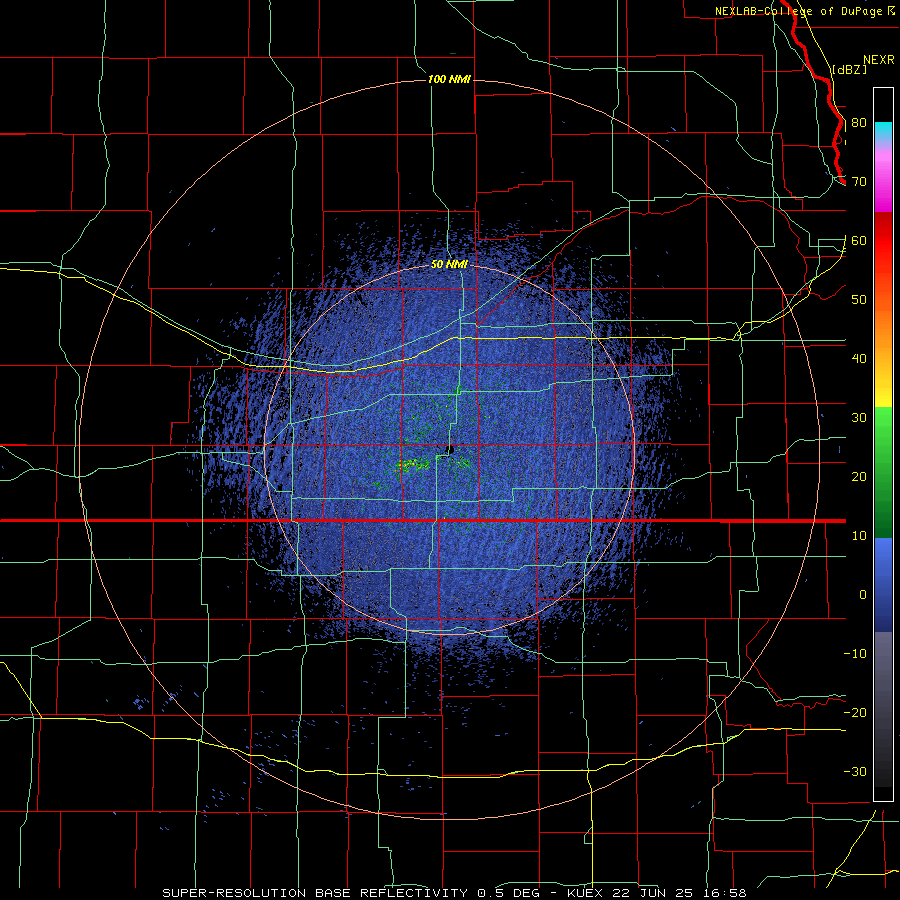
Task: Select the "NEXR" label above the legend
Action: click(878, 60)
